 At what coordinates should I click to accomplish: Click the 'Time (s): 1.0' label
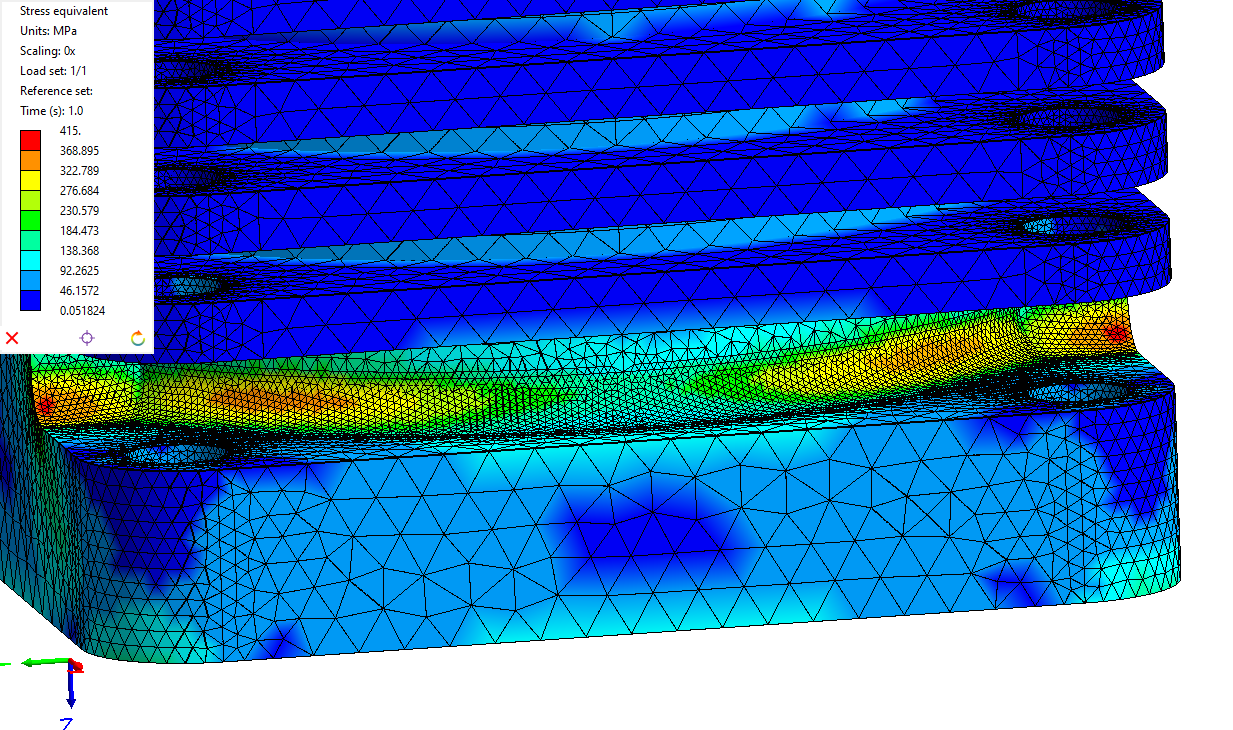pos(52,111)
